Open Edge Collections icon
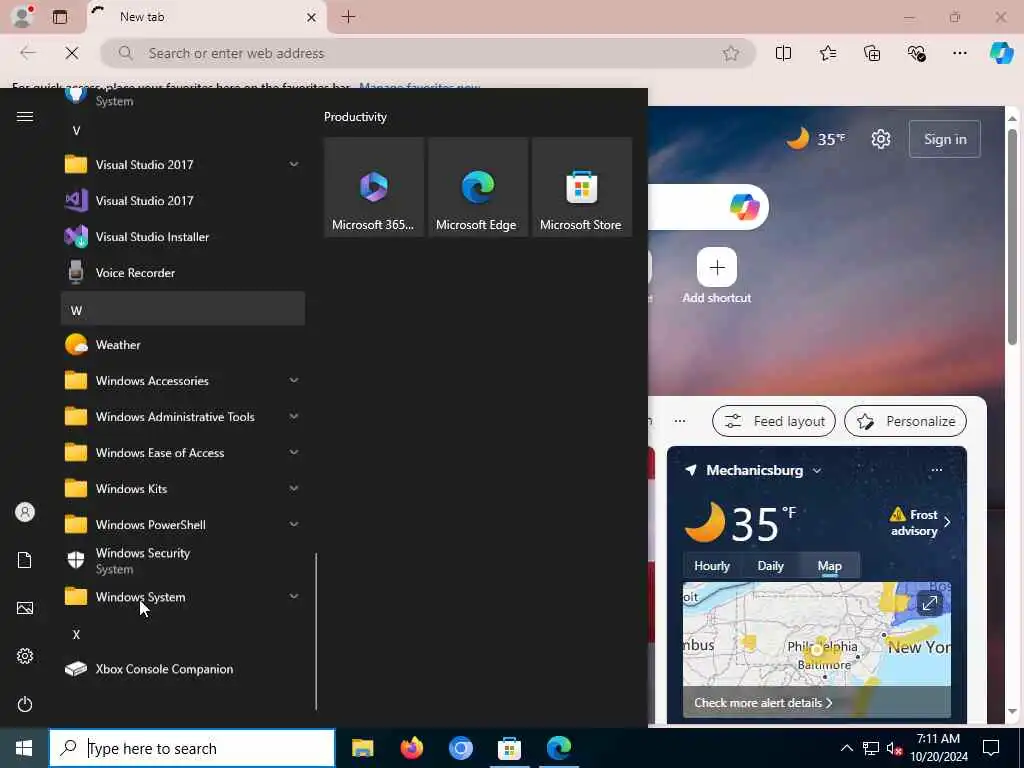 pos(872,53)
